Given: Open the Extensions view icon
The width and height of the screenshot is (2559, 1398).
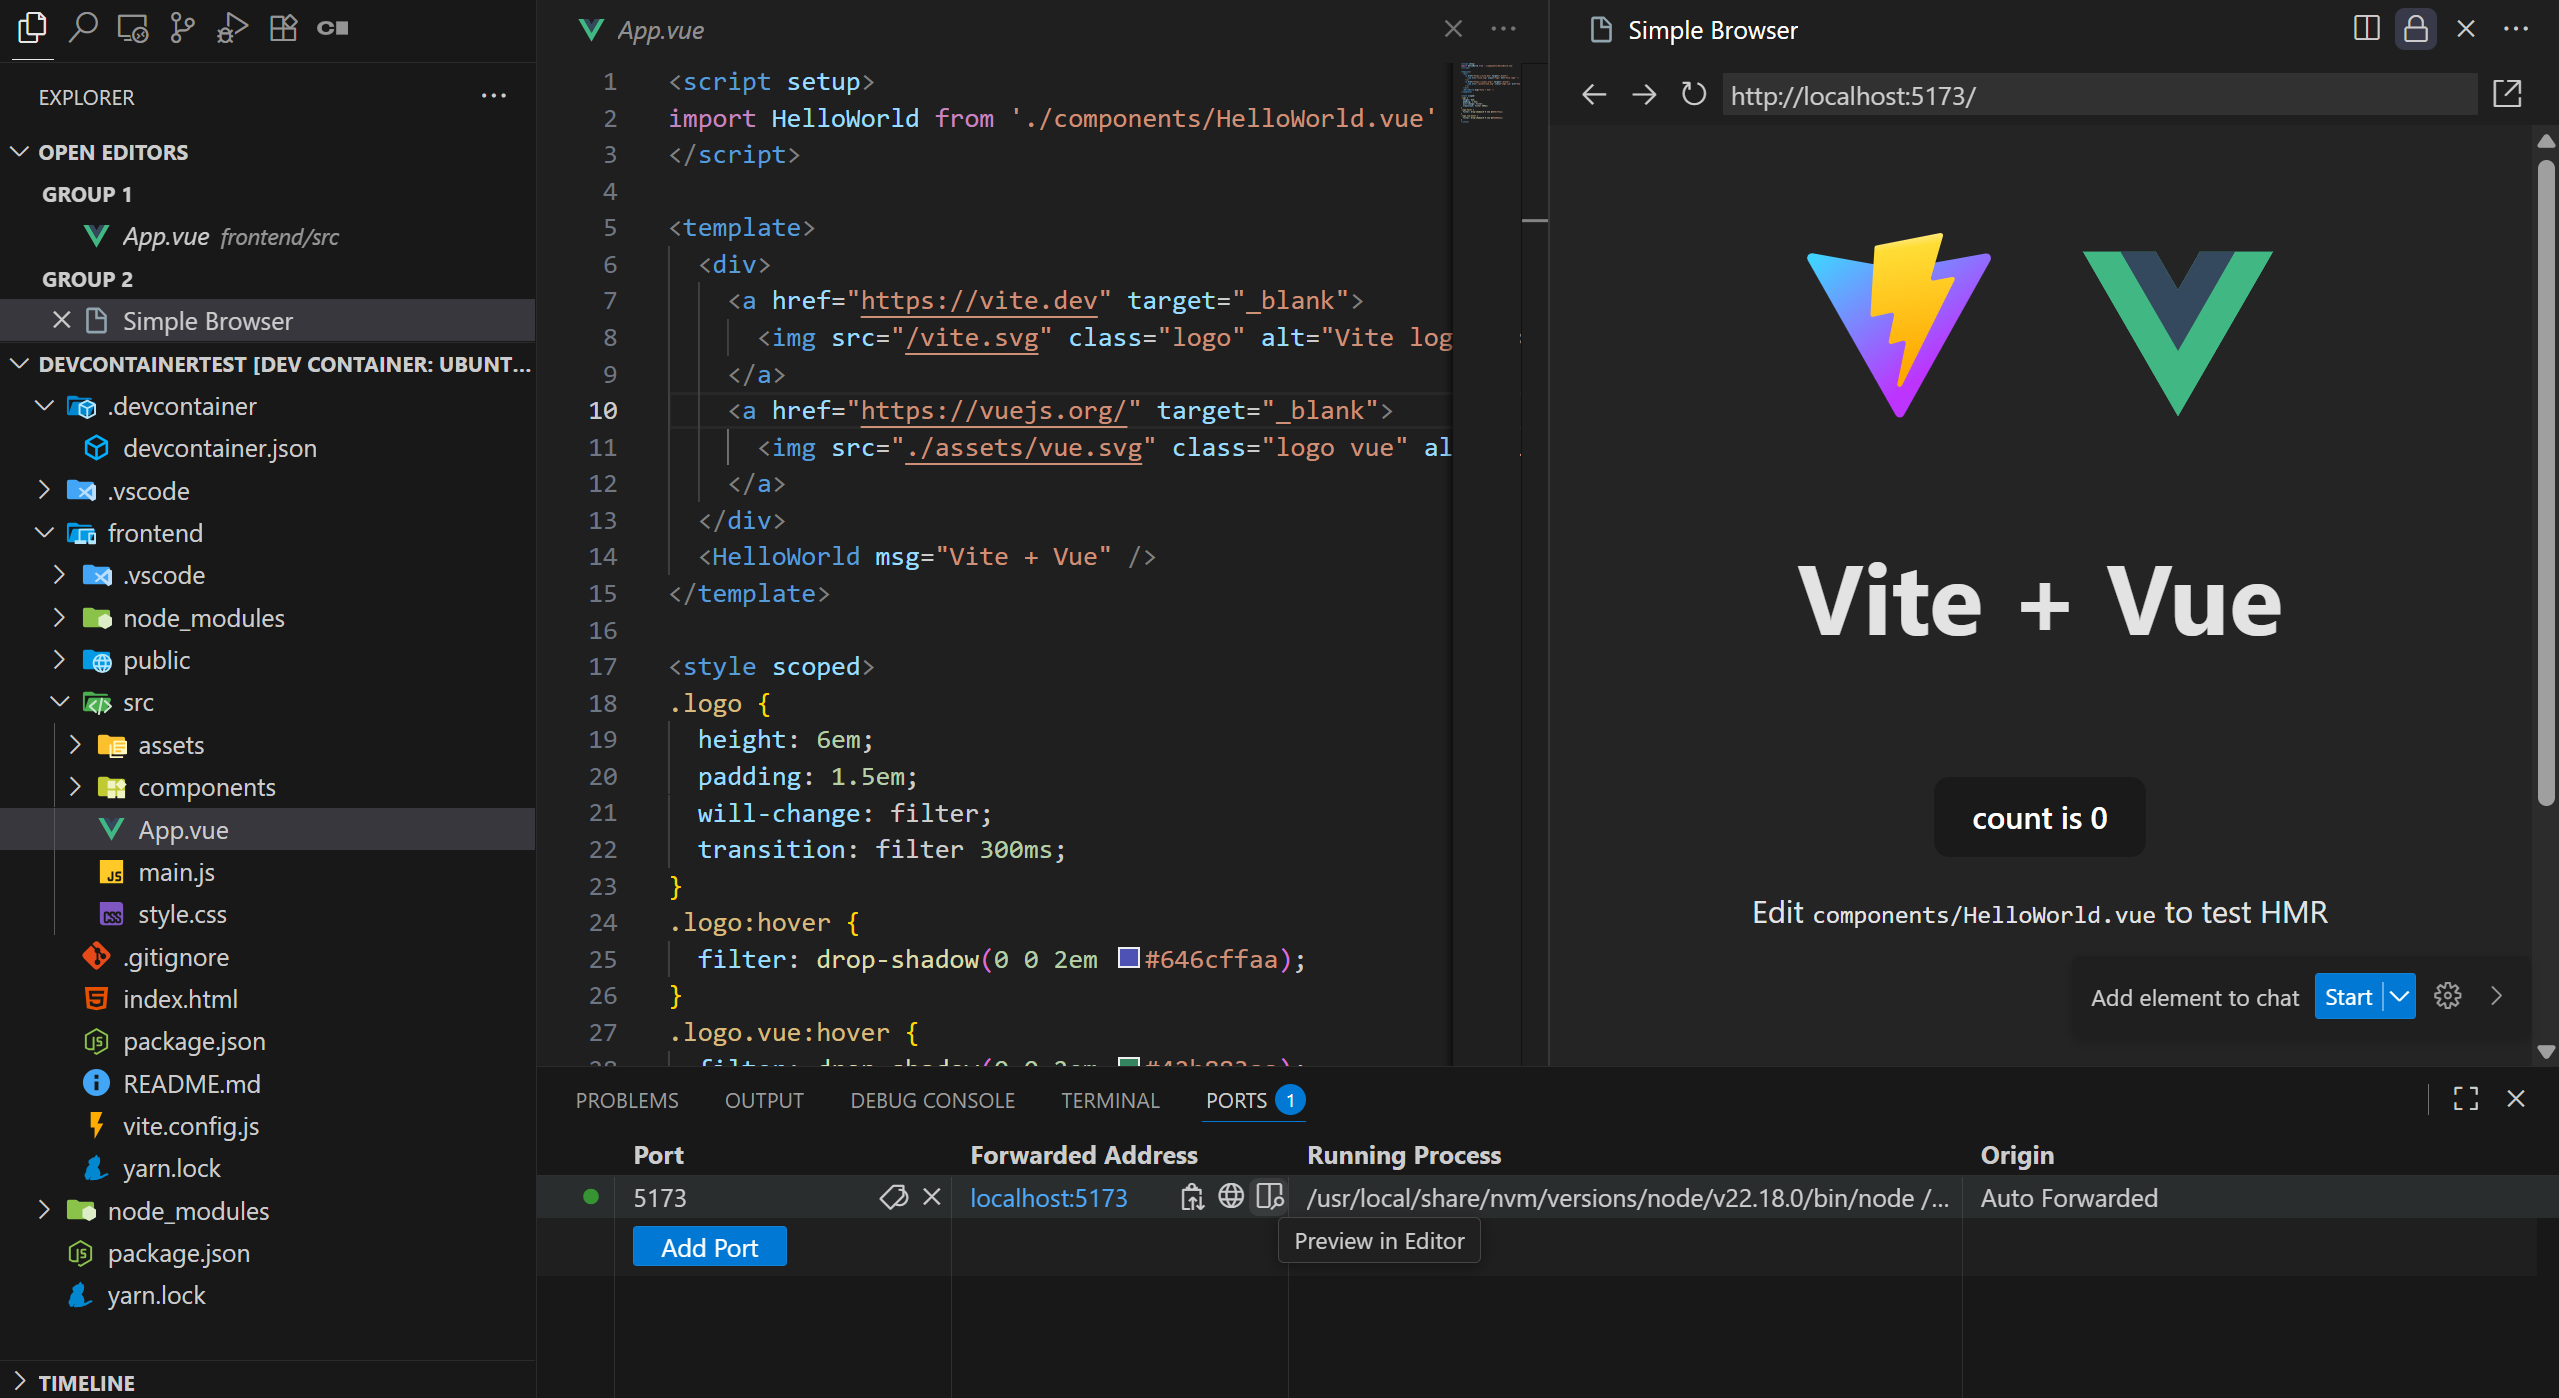Looking at the screenshot, I should click(x=283, y=28).
